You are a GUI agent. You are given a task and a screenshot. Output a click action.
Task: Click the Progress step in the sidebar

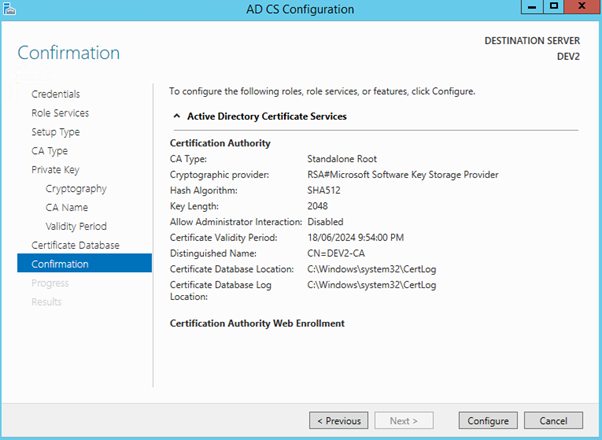pos(49,283)
